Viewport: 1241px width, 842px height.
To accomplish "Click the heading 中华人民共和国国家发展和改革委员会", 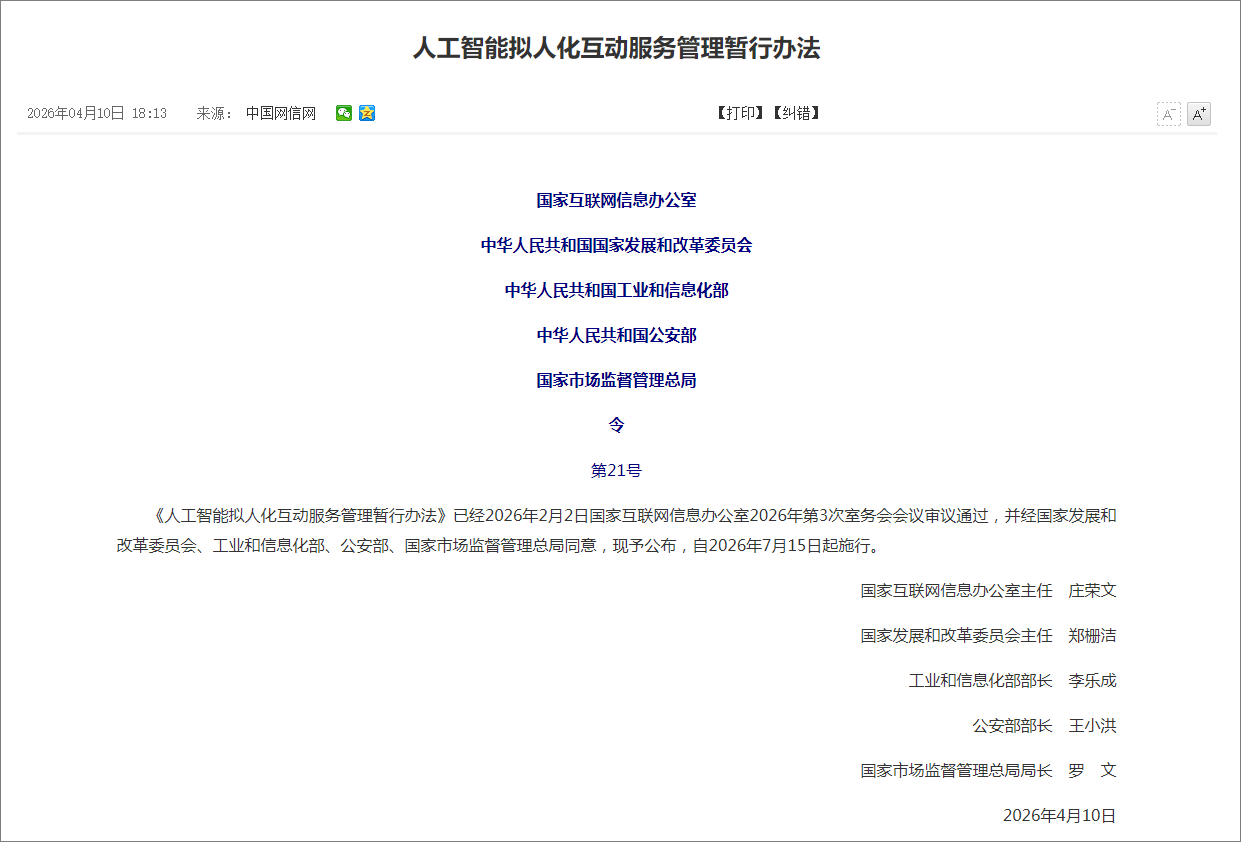I will (x=617, y=245).
